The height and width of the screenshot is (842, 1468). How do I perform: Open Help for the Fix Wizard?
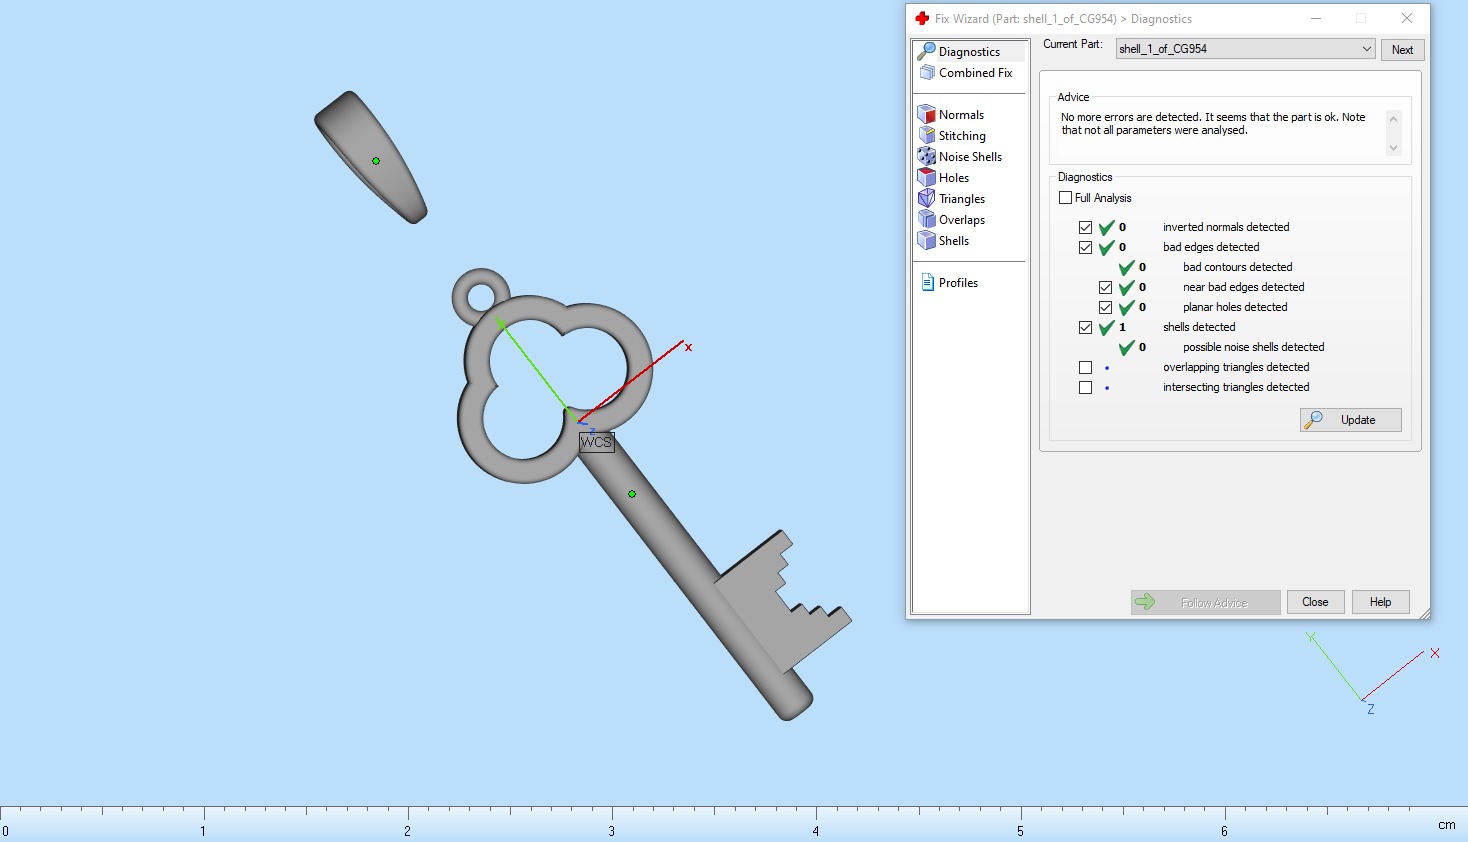pos(1380,602)
